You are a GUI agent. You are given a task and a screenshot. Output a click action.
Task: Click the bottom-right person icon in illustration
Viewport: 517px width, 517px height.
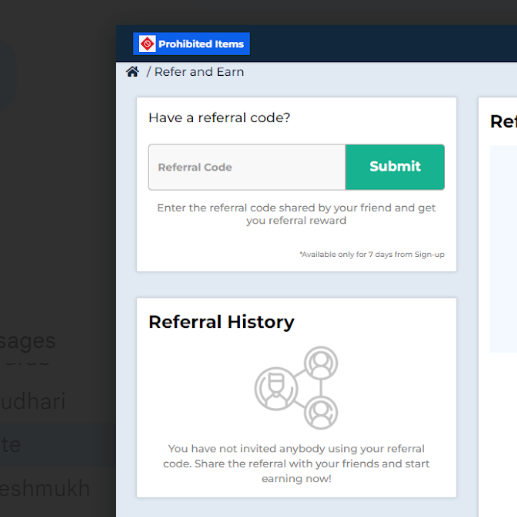pos(321,413)
